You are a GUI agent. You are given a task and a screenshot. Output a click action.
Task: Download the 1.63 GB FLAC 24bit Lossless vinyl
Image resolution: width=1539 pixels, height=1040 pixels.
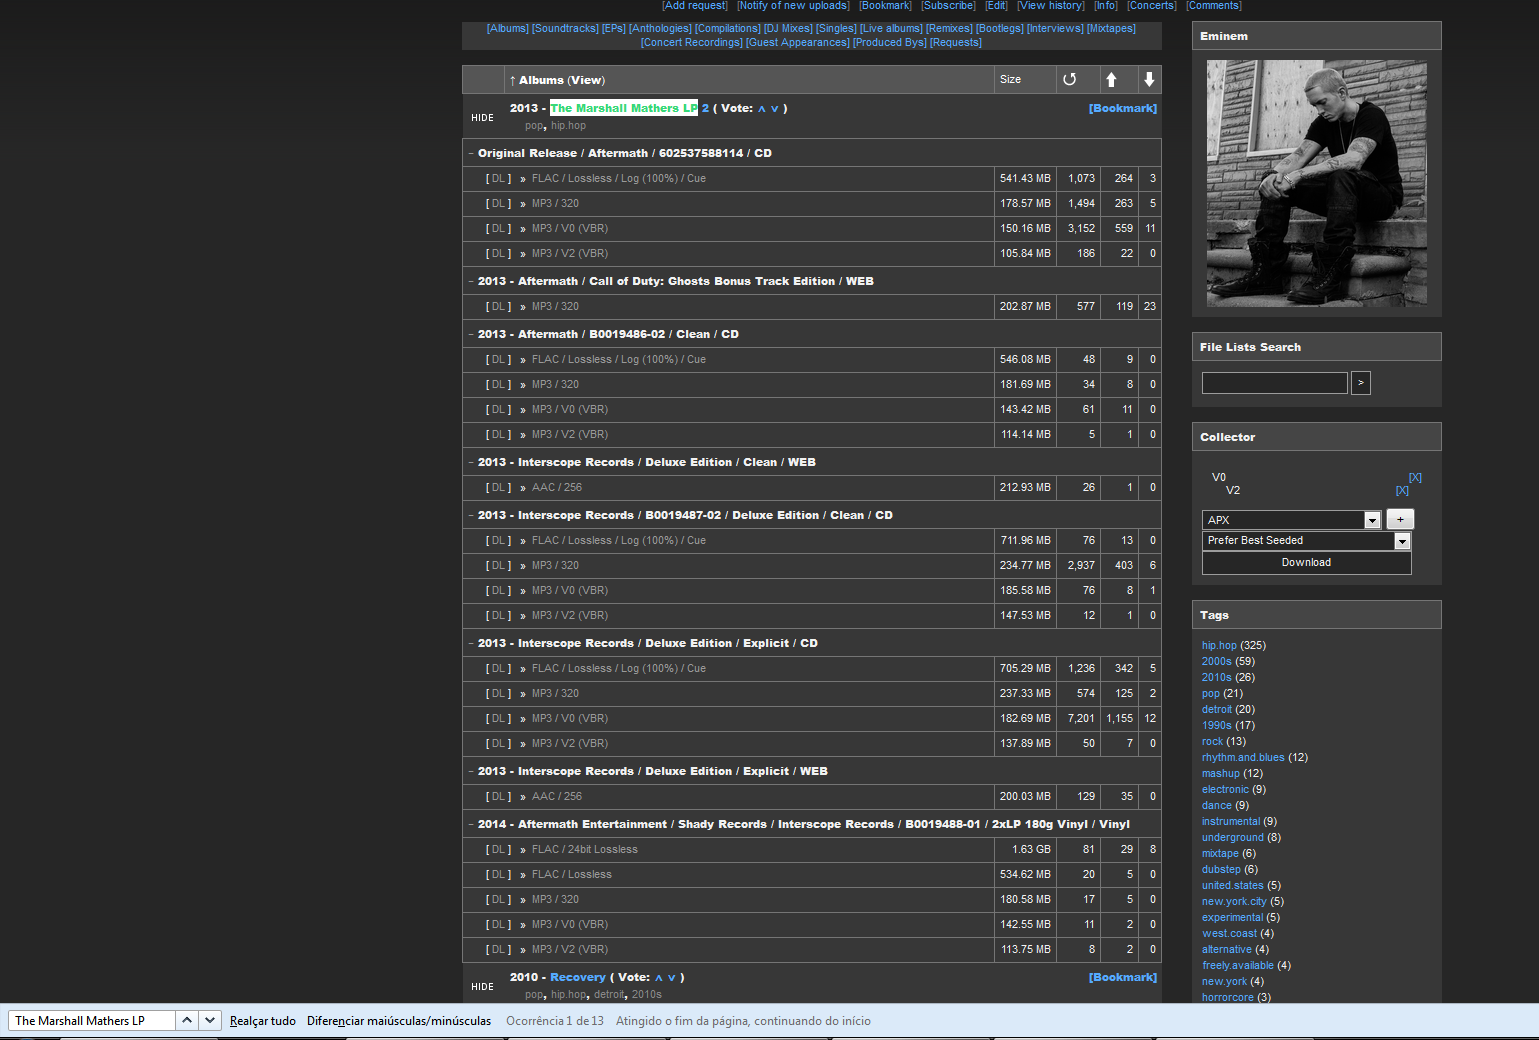pyautogui.click(x=499, y=849)
